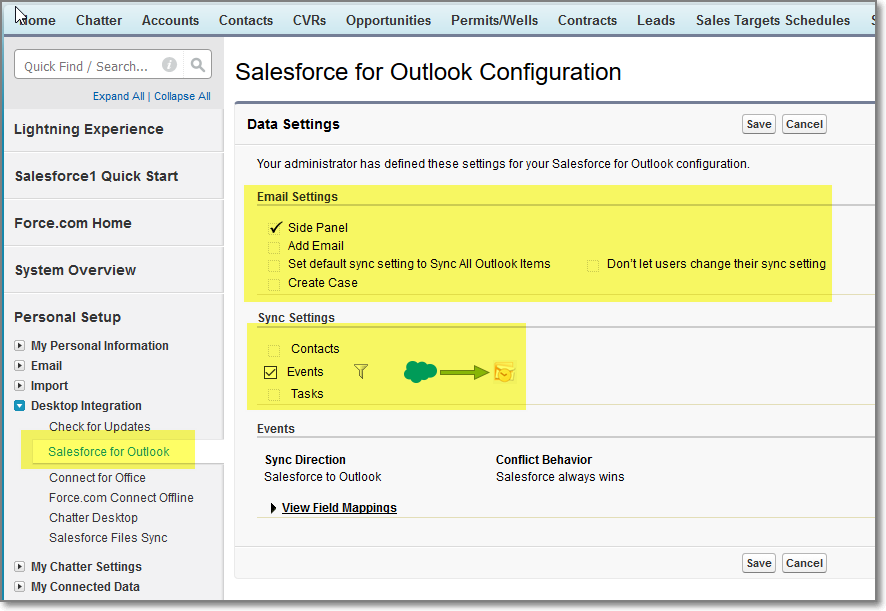
Task: Check Don't let users change their sync setting
Action: pos(593,265)
